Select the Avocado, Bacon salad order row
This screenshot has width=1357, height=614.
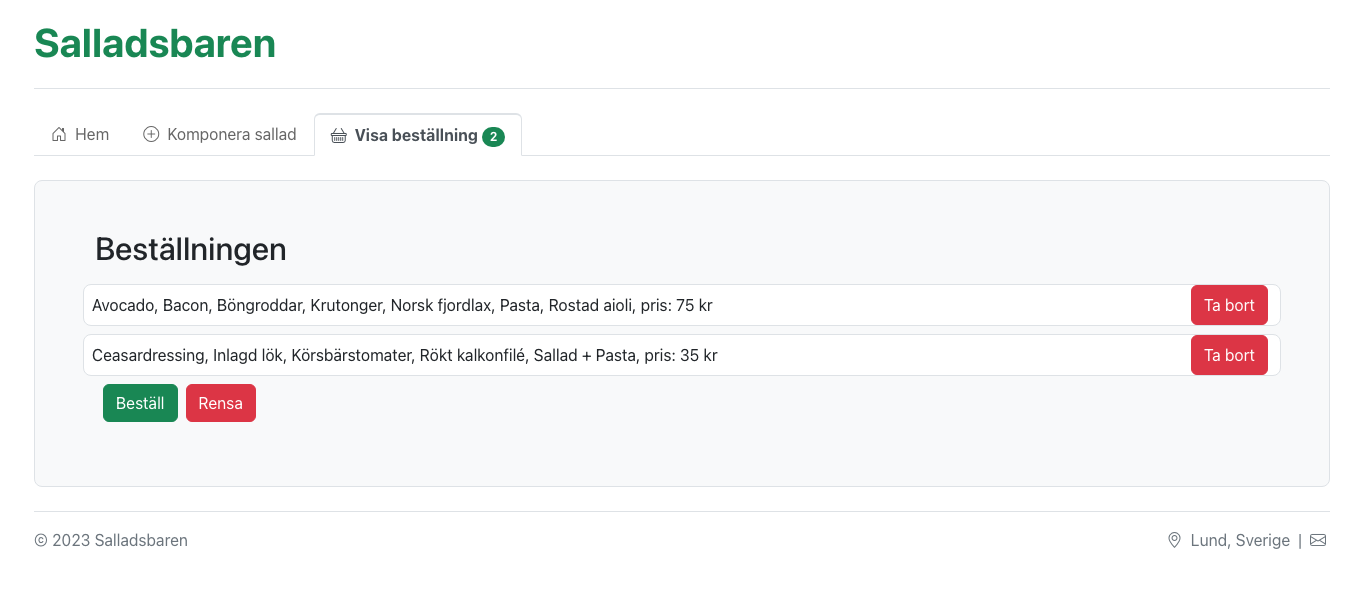(681, 305)
